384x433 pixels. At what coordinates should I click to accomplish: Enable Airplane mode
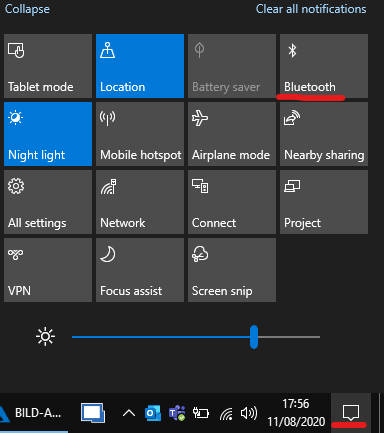(x=232, y=134)
